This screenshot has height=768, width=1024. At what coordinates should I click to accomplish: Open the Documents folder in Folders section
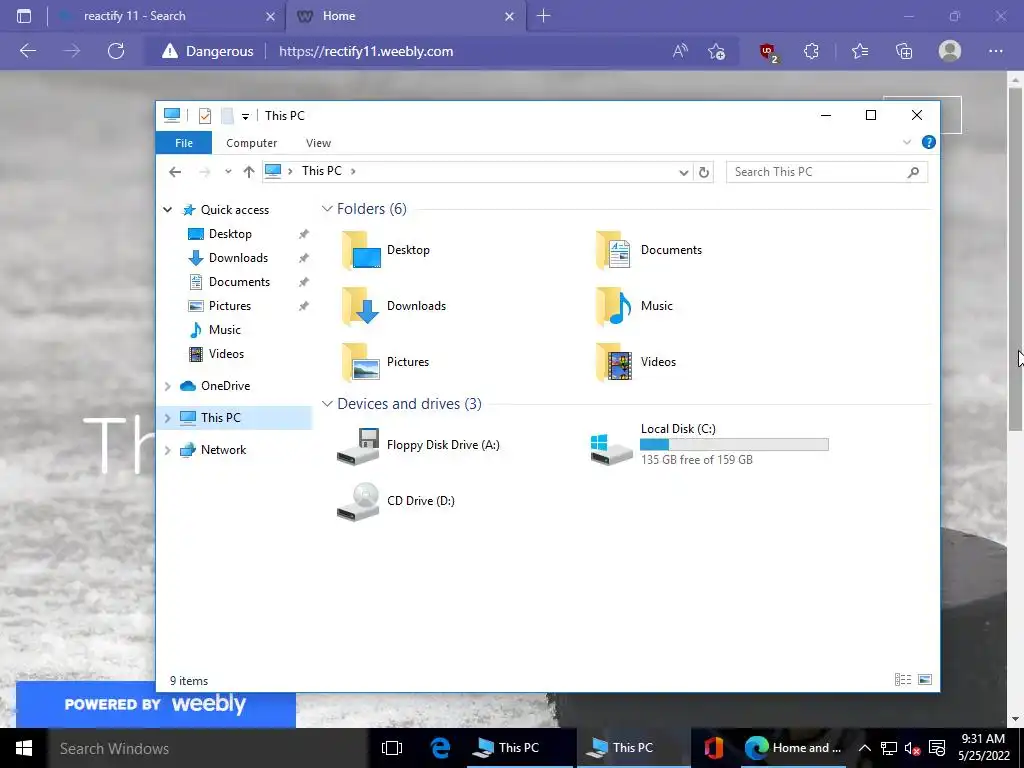(649, 250)
